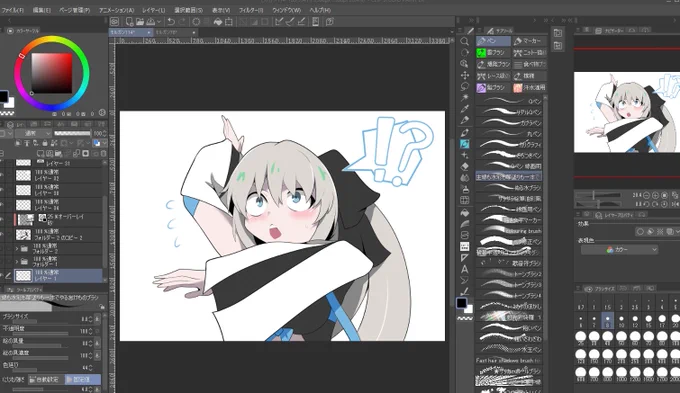
Task: Click the zoom in icon in Navigator panel
Action: pyautogui.click(x=655, y=196)
